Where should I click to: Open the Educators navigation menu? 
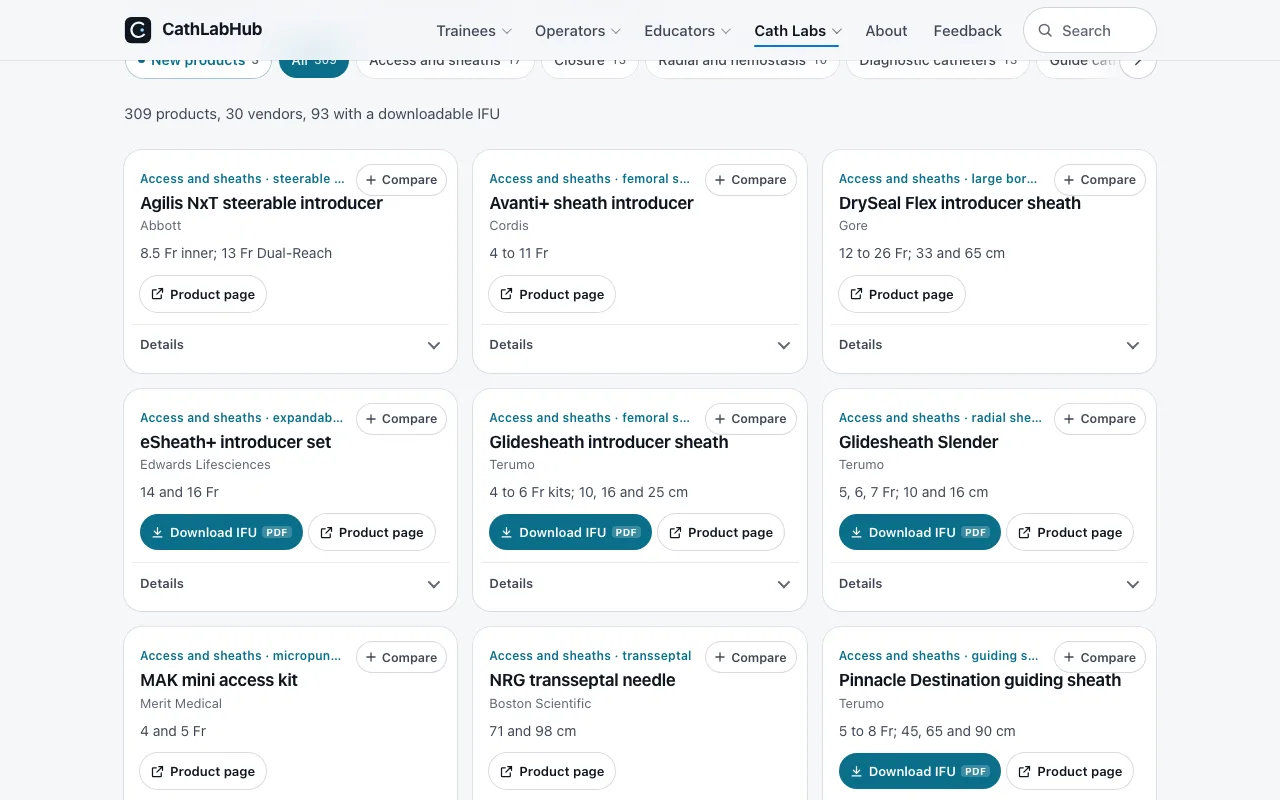coord(688,31)
